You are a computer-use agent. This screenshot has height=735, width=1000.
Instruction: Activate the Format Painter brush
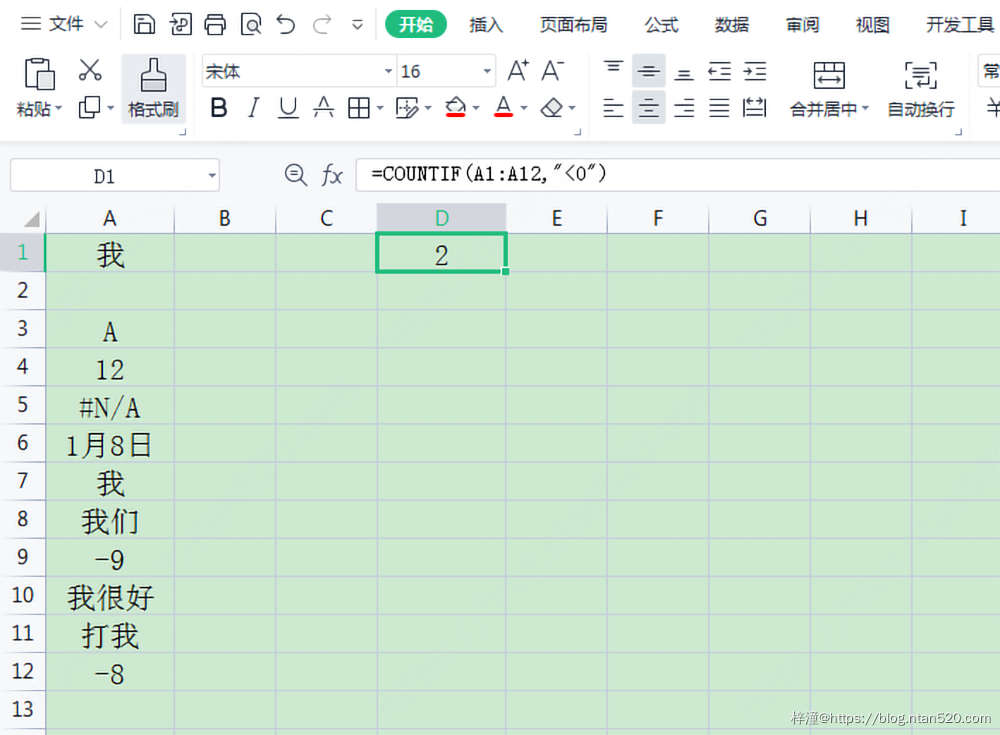pos(153,88)
